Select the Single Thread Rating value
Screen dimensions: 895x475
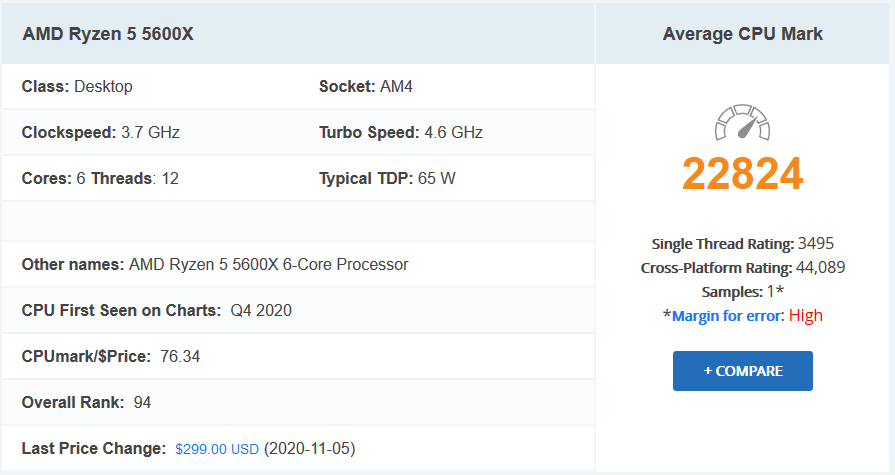[816, 244]
